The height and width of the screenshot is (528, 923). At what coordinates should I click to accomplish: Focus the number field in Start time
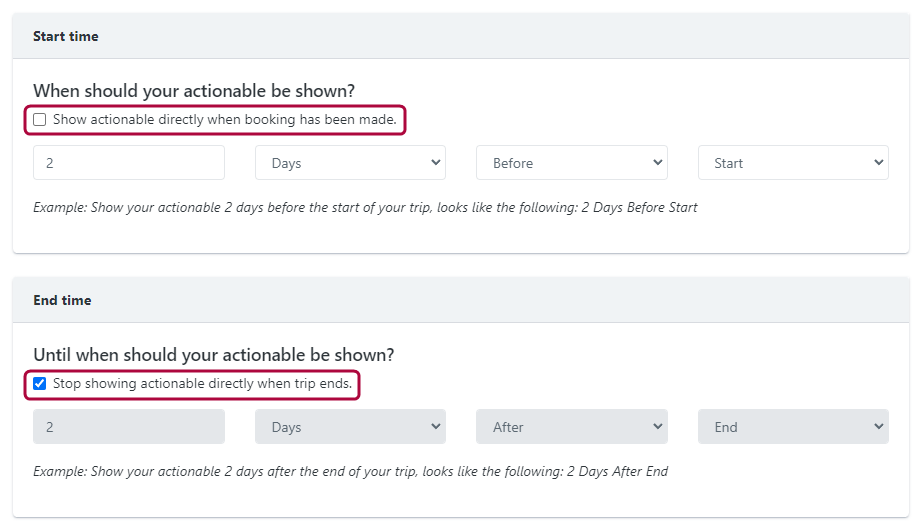point(129,163)
